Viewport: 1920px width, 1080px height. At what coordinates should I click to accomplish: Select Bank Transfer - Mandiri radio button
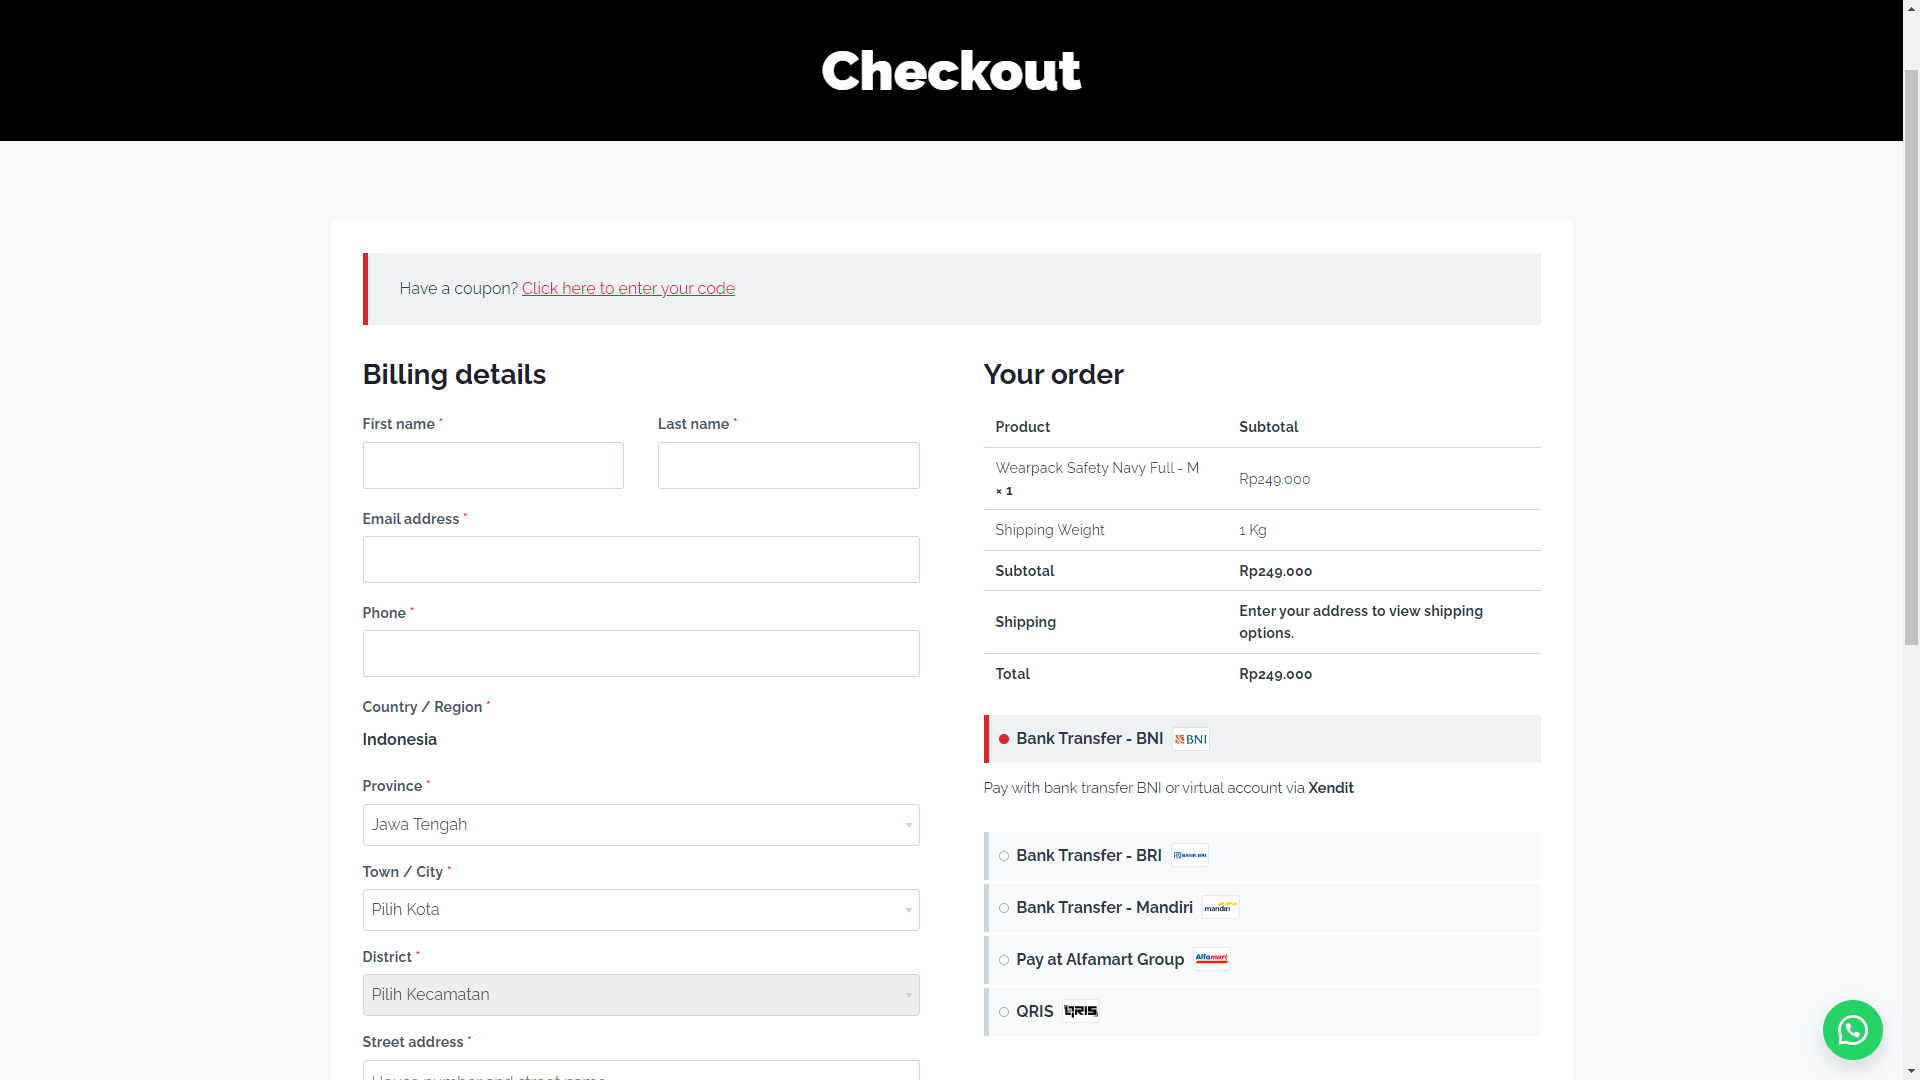(1004, 908)
